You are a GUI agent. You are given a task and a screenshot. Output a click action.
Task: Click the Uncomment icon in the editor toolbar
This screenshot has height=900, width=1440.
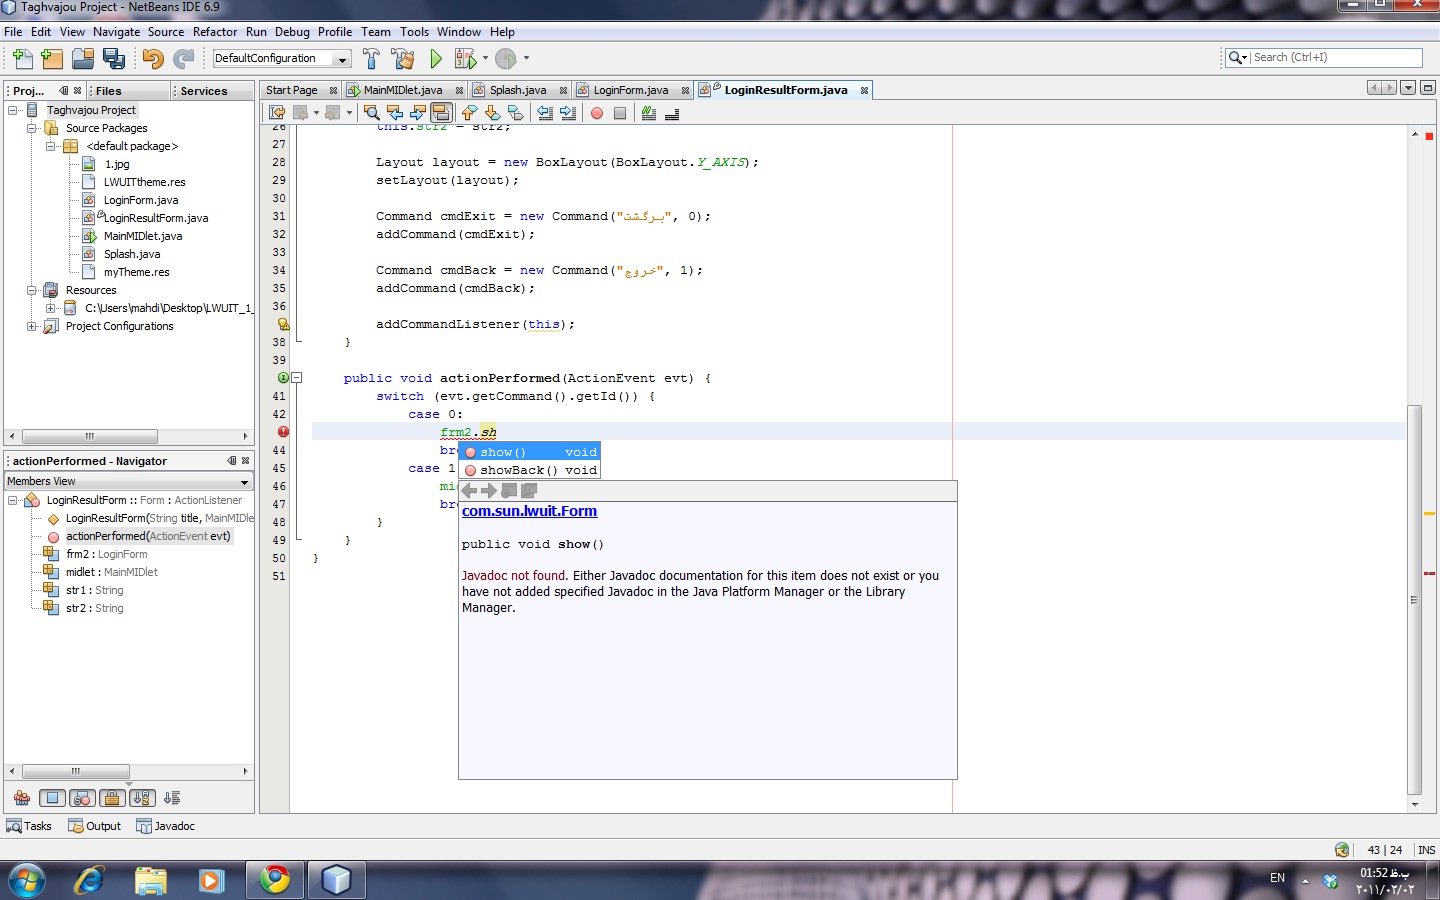click(x=672, y=113)
